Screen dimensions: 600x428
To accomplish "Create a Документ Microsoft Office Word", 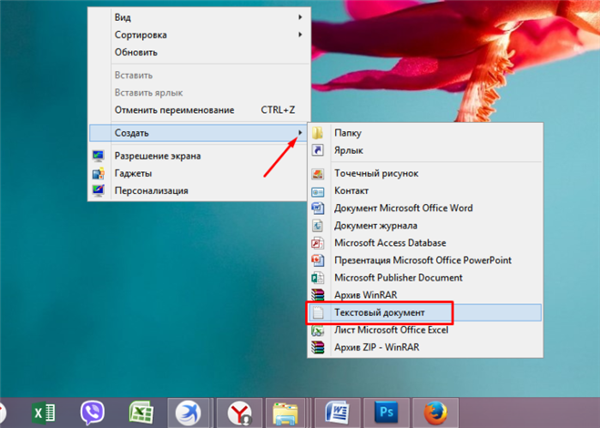I will (425, 208).
